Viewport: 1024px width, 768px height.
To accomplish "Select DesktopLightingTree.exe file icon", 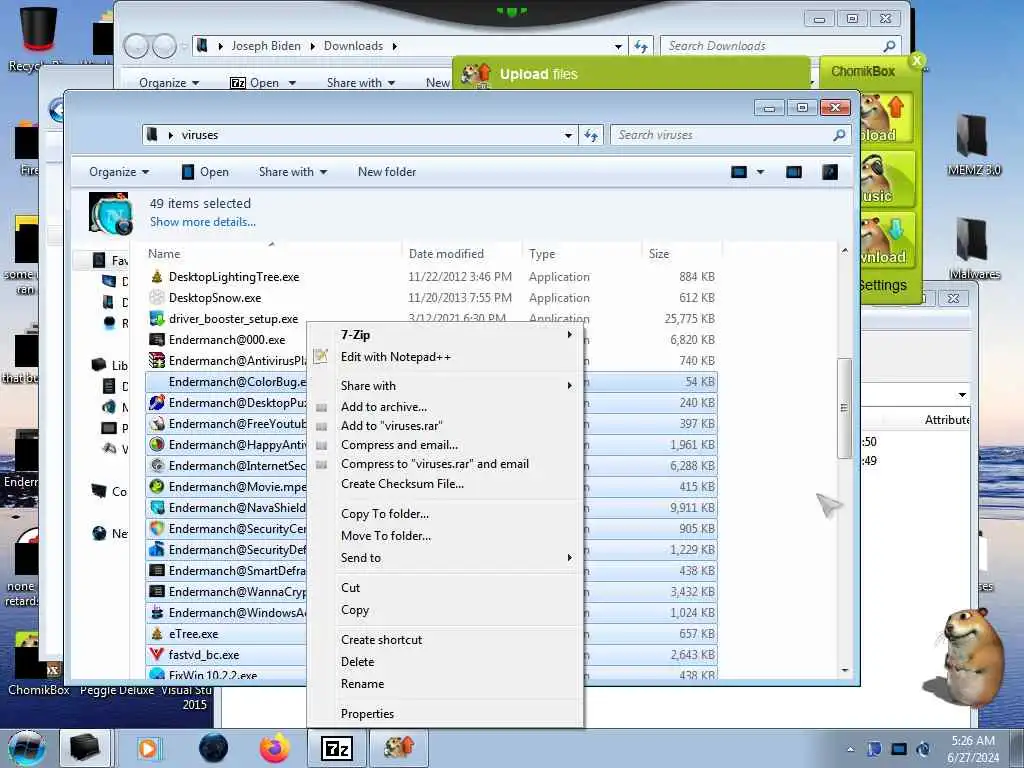I will coord(157,277).
